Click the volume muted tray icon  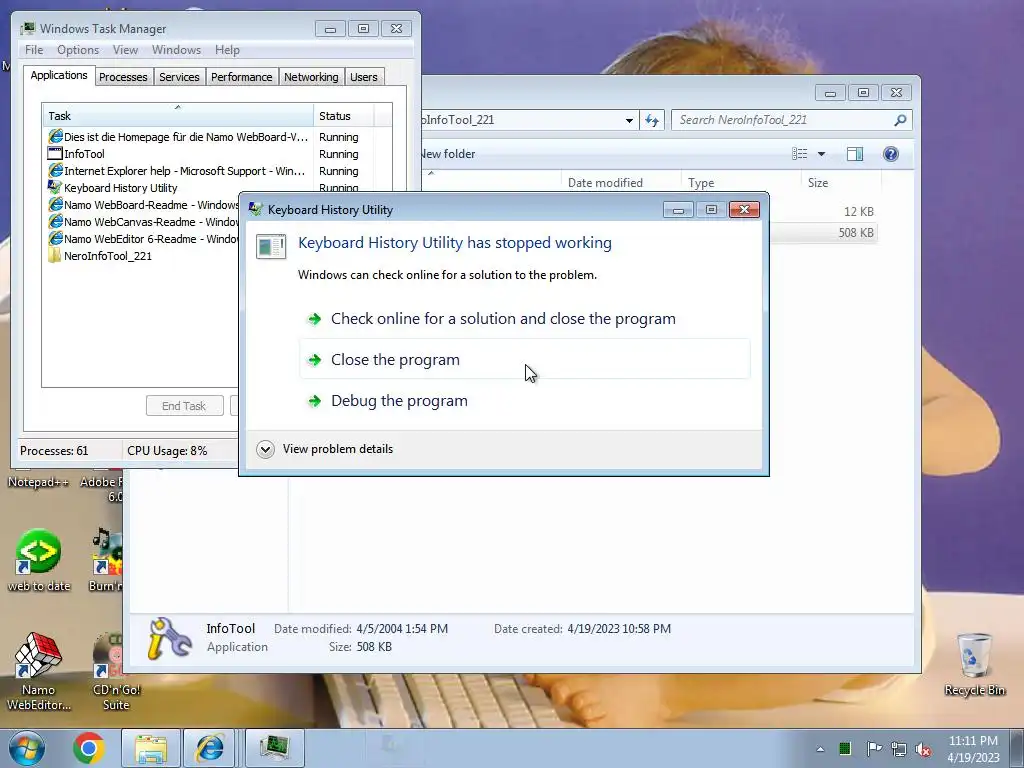point(923,749)
